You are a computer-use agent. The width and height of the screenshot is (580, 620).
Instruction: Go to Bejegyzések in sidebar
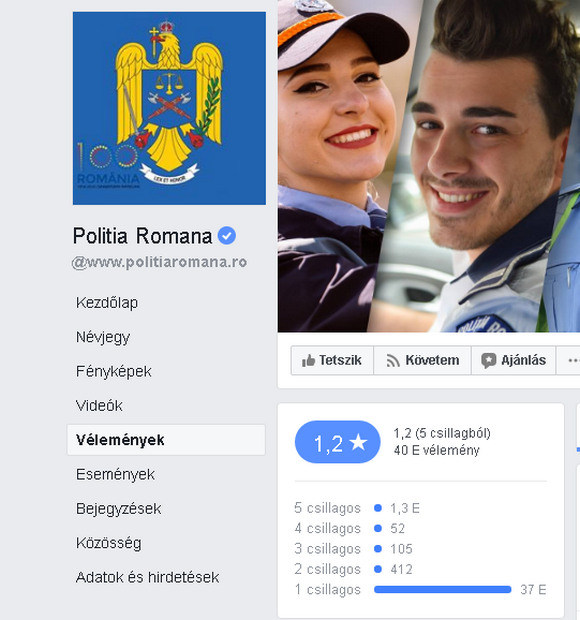click(x=119, y=508)
